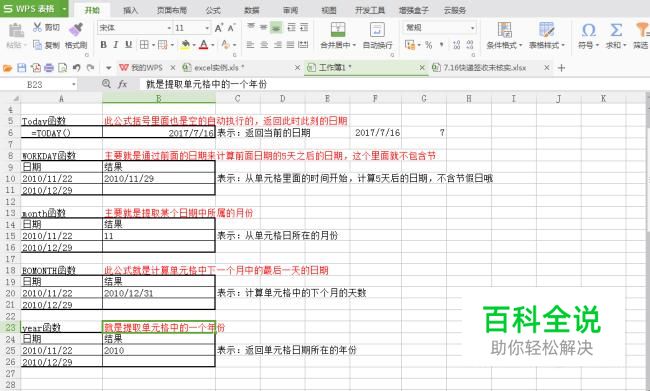Click the Merge and Center (合并居中) icon
Viewport: 650px width, 391px height.
338,29
